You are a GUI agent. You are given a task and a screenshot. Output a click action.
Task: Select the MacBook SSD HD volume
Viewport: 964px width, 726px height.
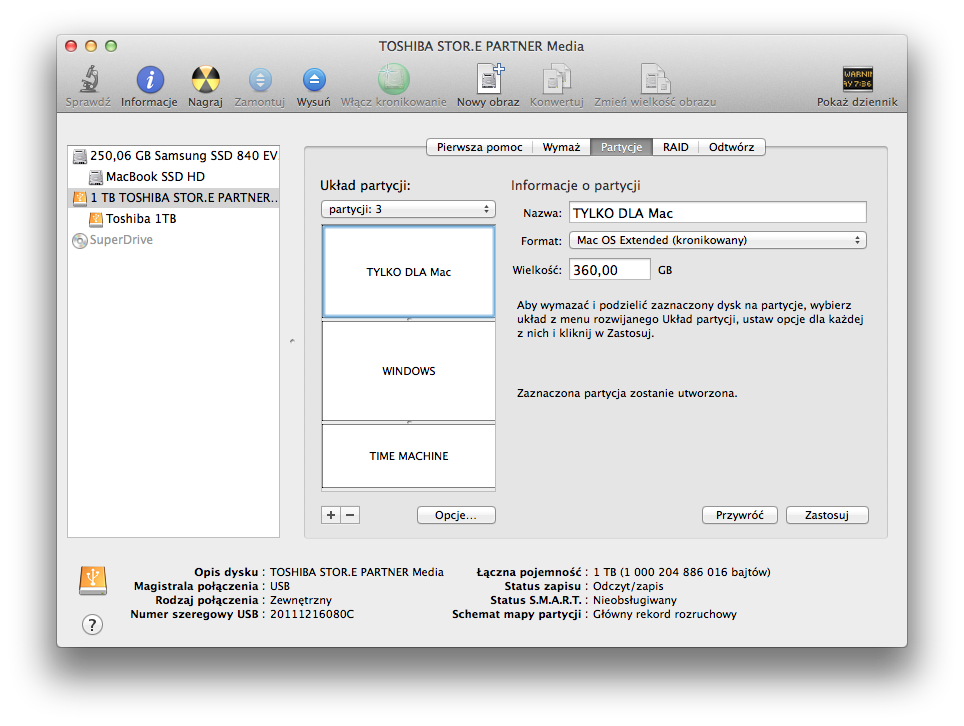174,177
